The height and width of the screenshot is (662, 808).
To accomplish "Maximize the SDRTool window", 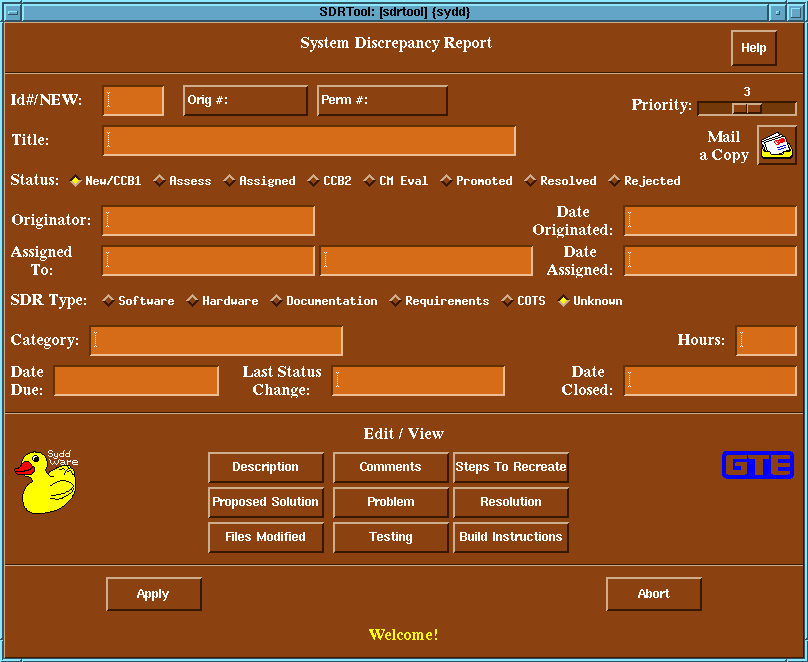I will point(795,12).
